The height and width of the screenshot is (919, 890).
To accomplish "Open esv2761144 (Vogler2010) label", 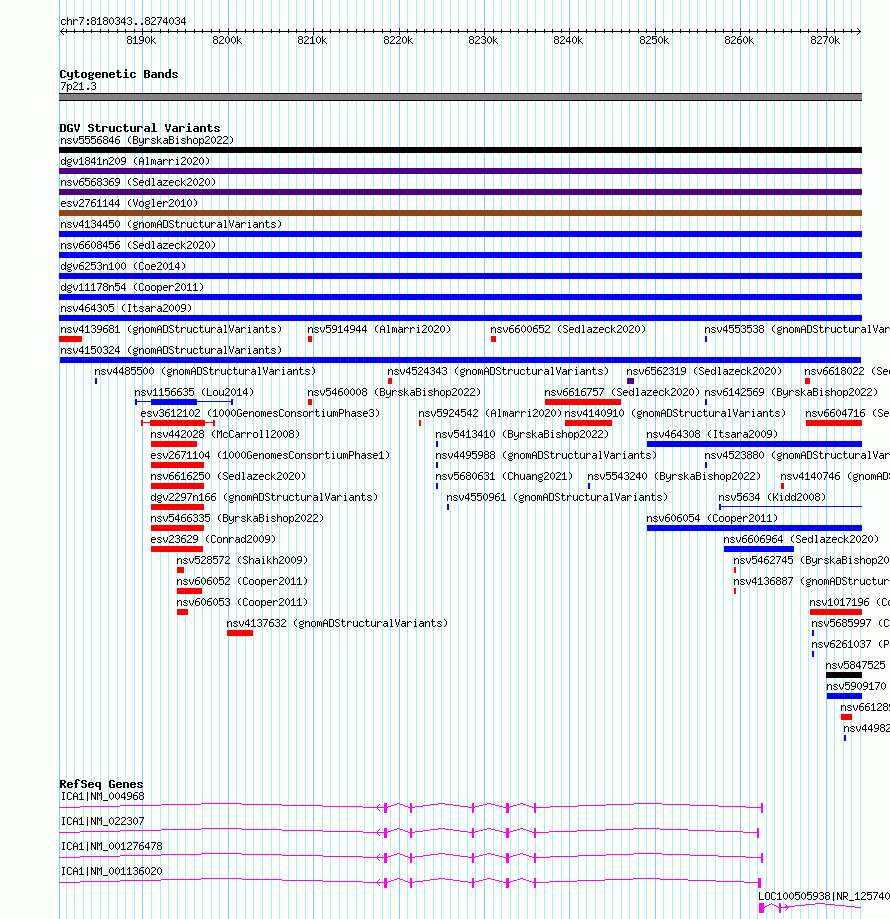I will (x=129, y=203).
